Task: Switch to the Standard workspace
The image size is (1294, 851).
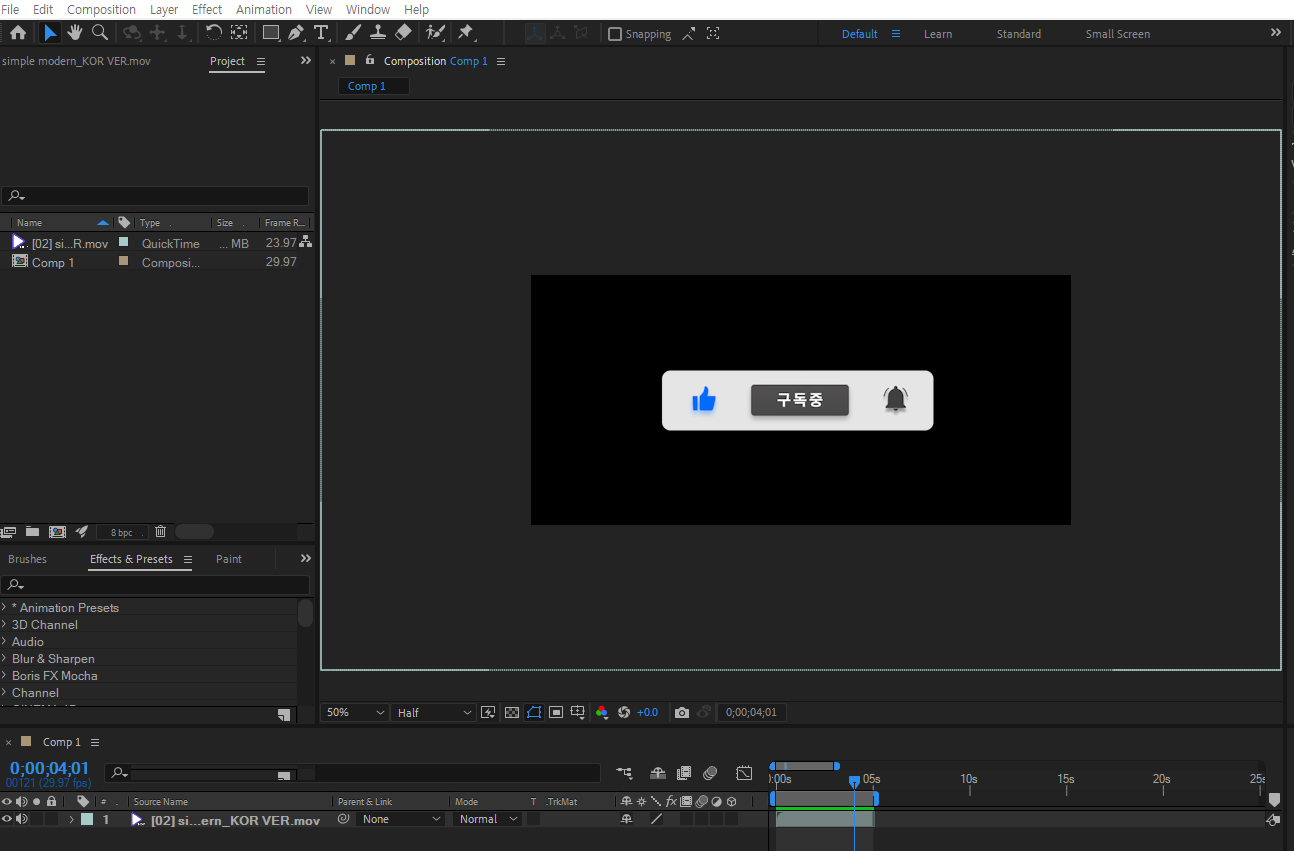Action: pos(1019,34)
